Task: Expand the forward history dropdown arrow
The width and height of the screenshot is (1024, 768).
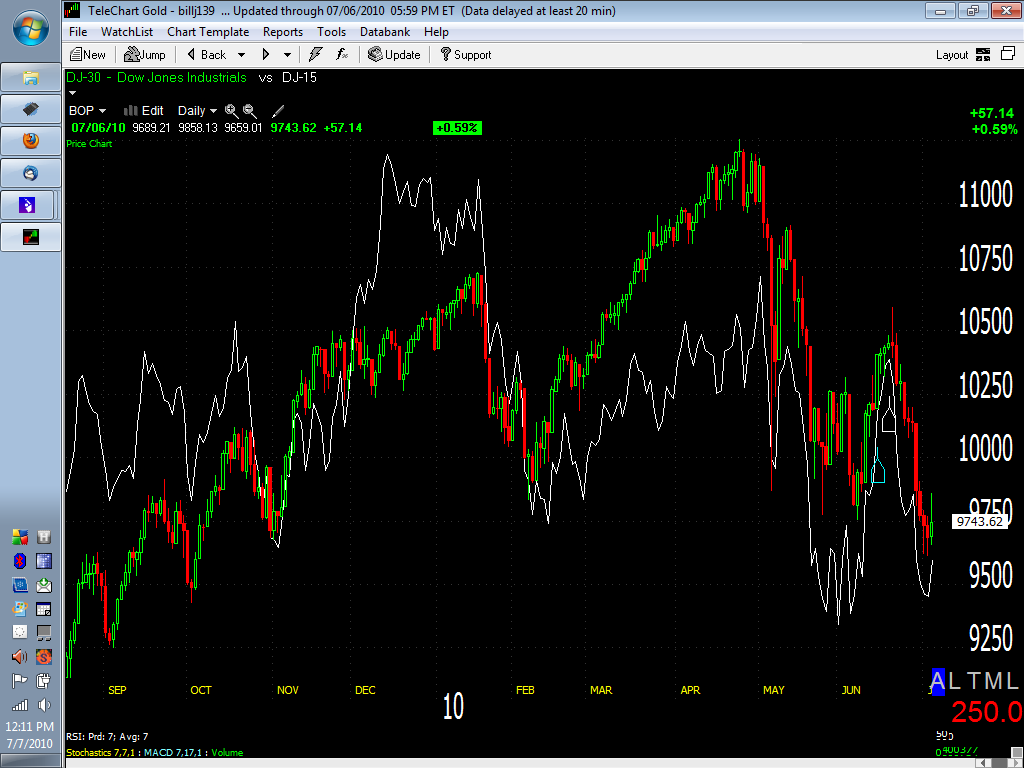Action: (x=287, y=56)
